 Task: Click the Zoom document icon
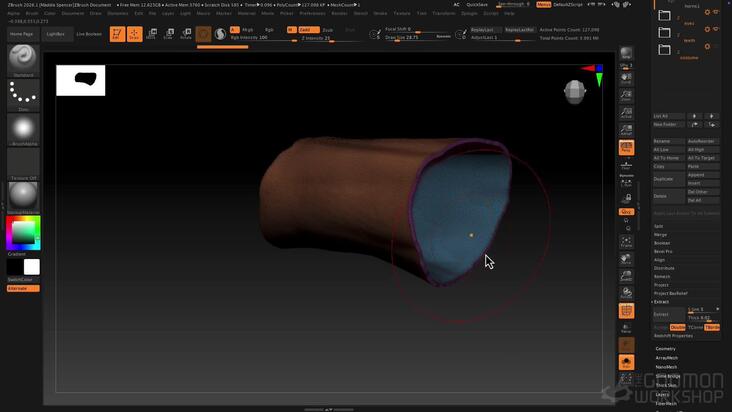[626, 95]
